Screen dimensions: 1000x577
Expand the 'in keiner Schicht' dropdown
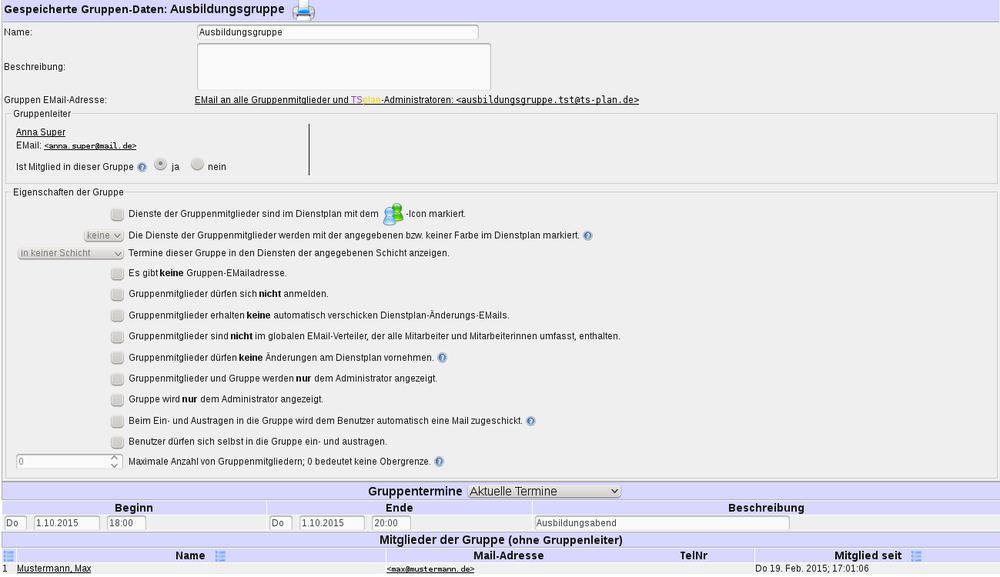pyautogui.click(x=70, y=253)
